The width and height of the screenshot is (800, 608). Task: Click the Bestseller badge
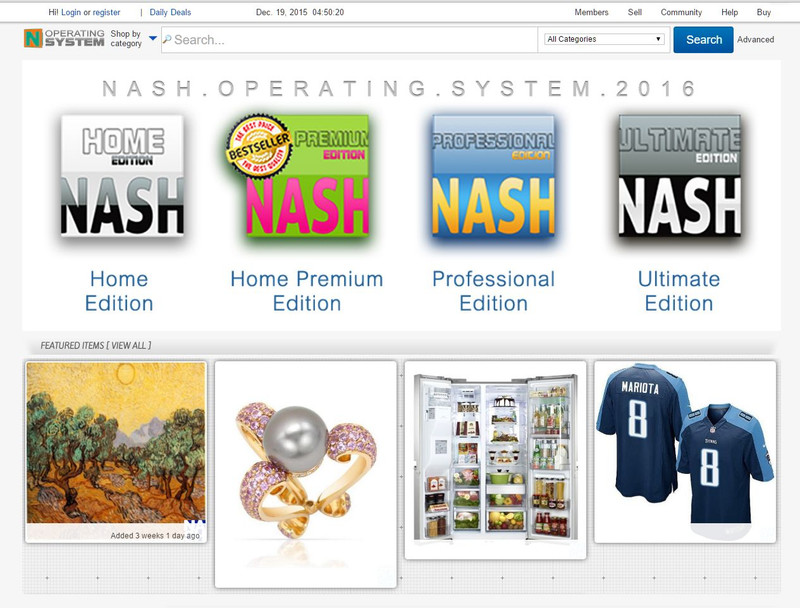[x=259, y=145]
